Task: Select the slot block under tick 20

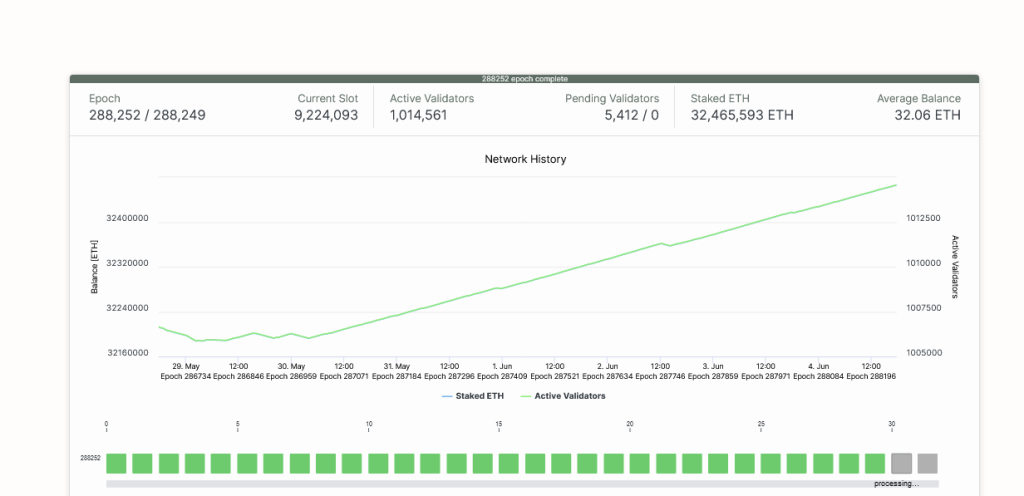Action: [x=639, y=463]
